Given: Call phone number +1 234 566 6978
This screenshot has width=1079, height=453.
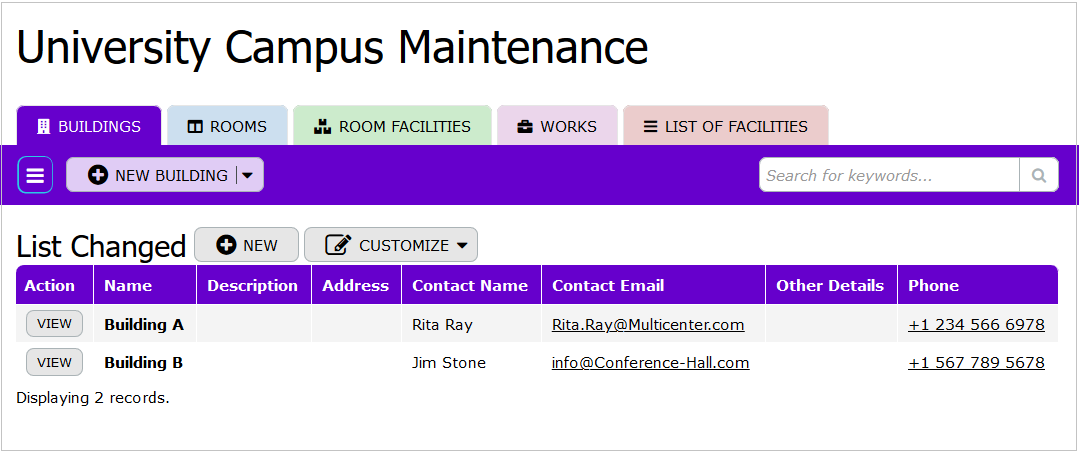Looking at the screenshot, I should [x=976, y=325].
